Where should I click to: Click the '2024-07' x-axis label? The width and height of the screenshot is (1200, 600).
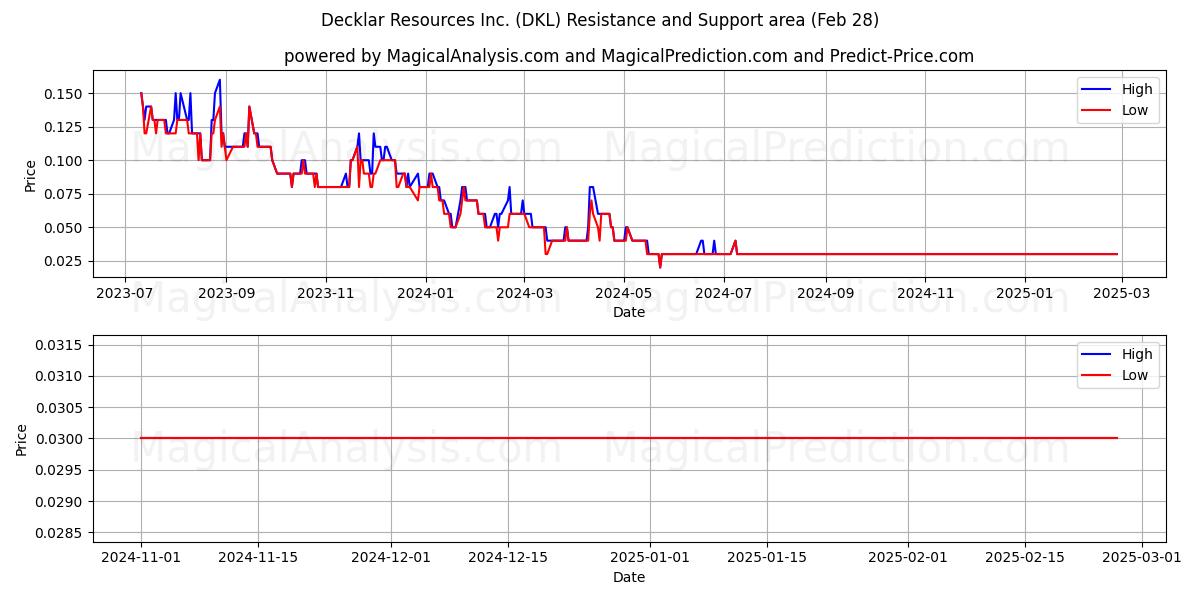(x=724, y=294)
